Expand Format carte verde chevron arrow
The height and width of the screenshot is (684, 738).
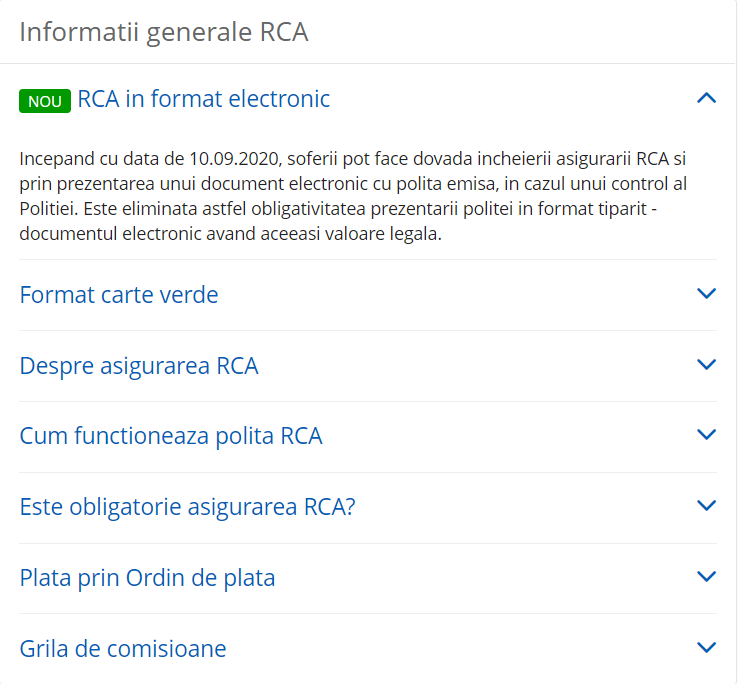(706, 294)
